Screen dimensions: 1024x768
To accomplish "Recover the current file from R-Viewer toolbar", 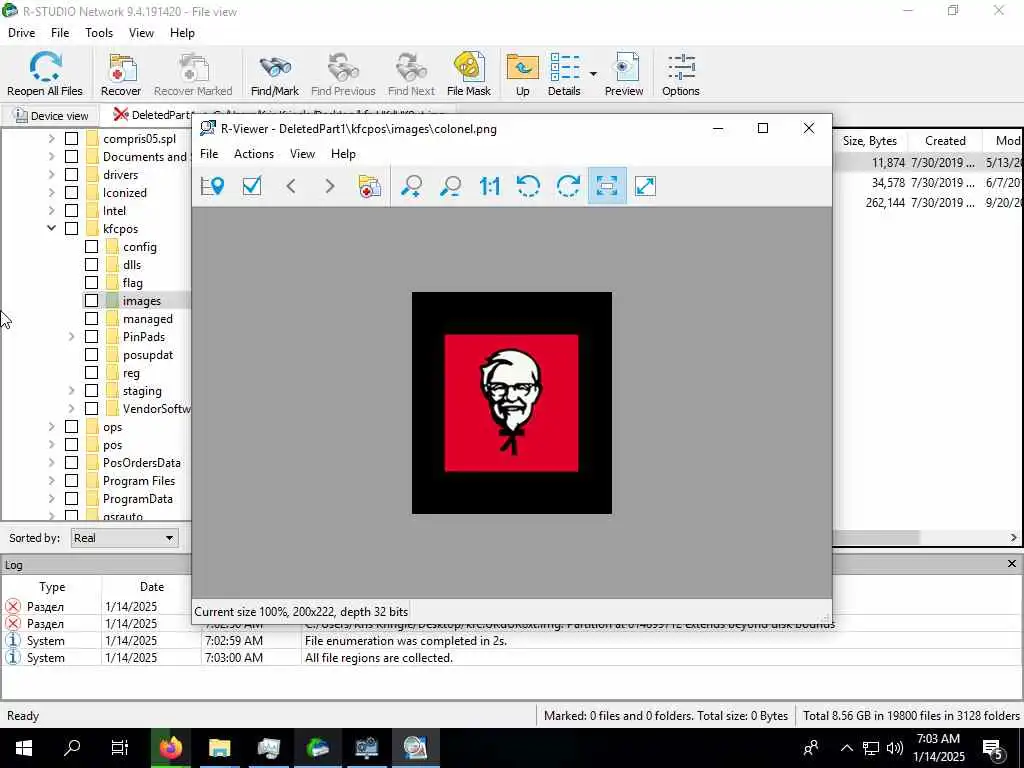I will 370,186.
